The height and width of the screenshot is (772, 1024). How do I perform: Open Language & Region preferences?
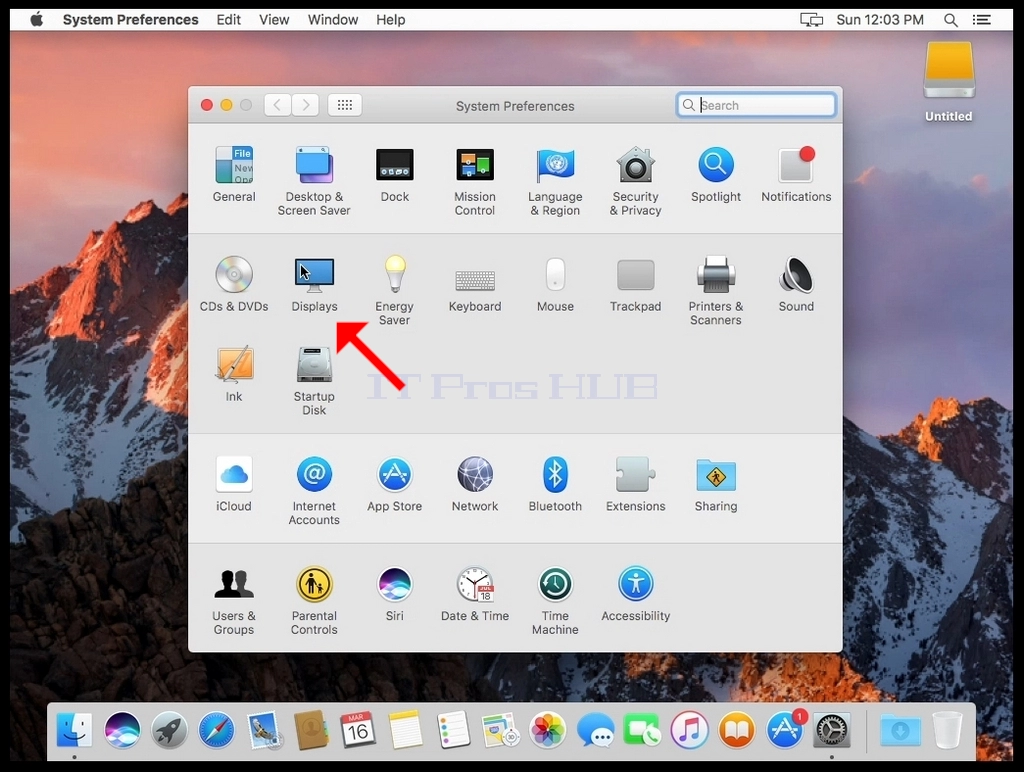[x=555, y=165]
